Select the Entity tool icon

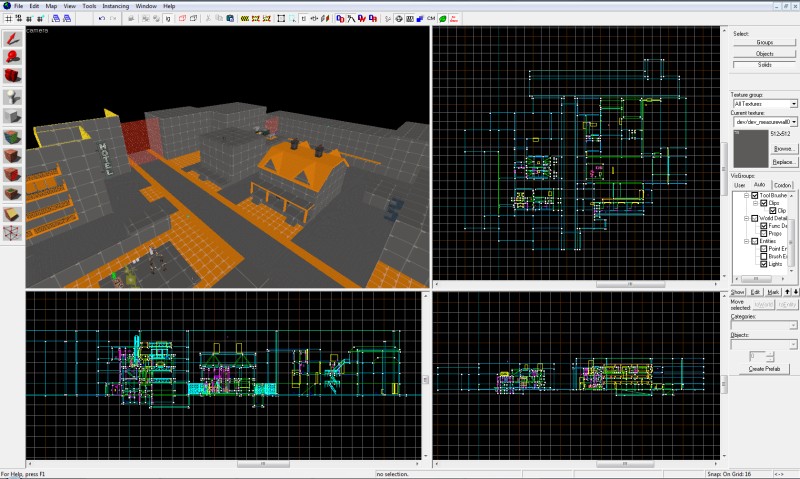pos(12,97)
